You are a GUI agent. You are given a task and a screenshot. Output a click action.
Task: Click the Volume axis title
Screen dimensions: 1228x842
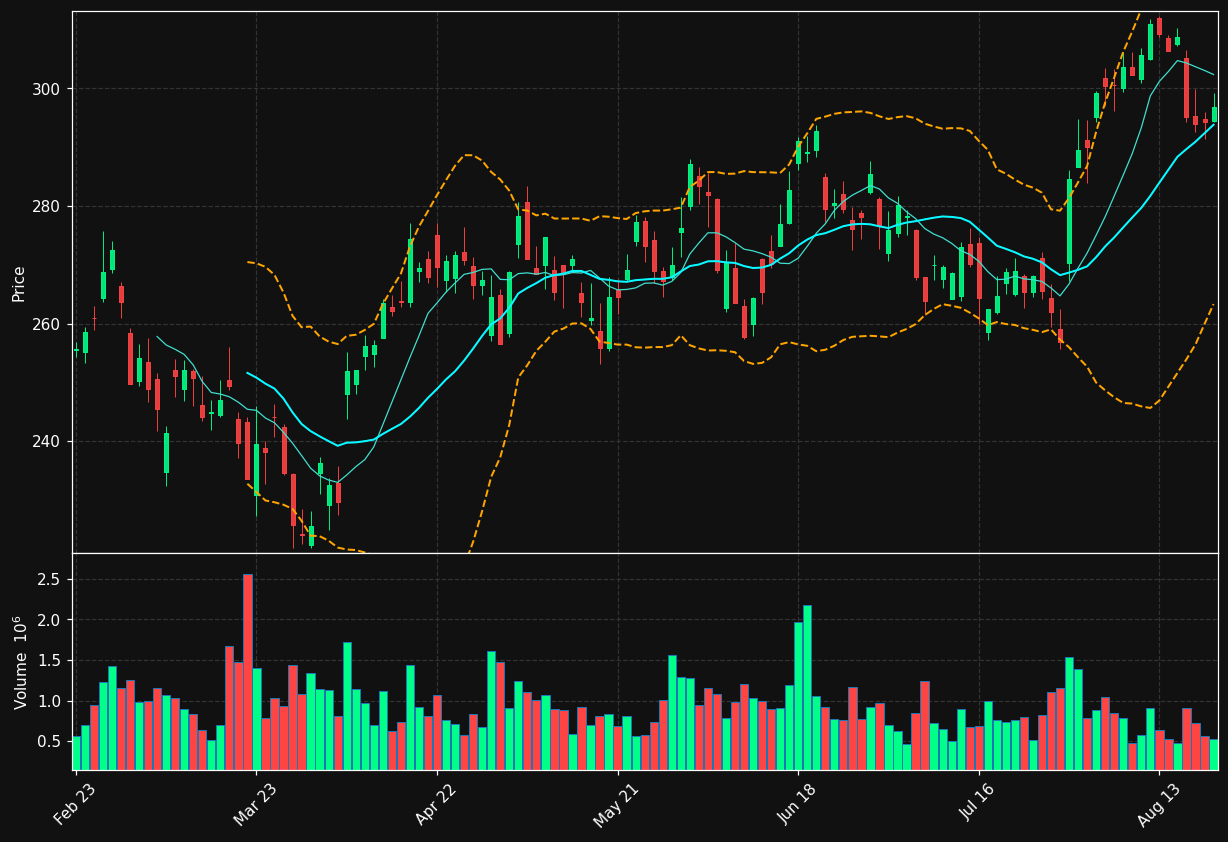(20, 662)
